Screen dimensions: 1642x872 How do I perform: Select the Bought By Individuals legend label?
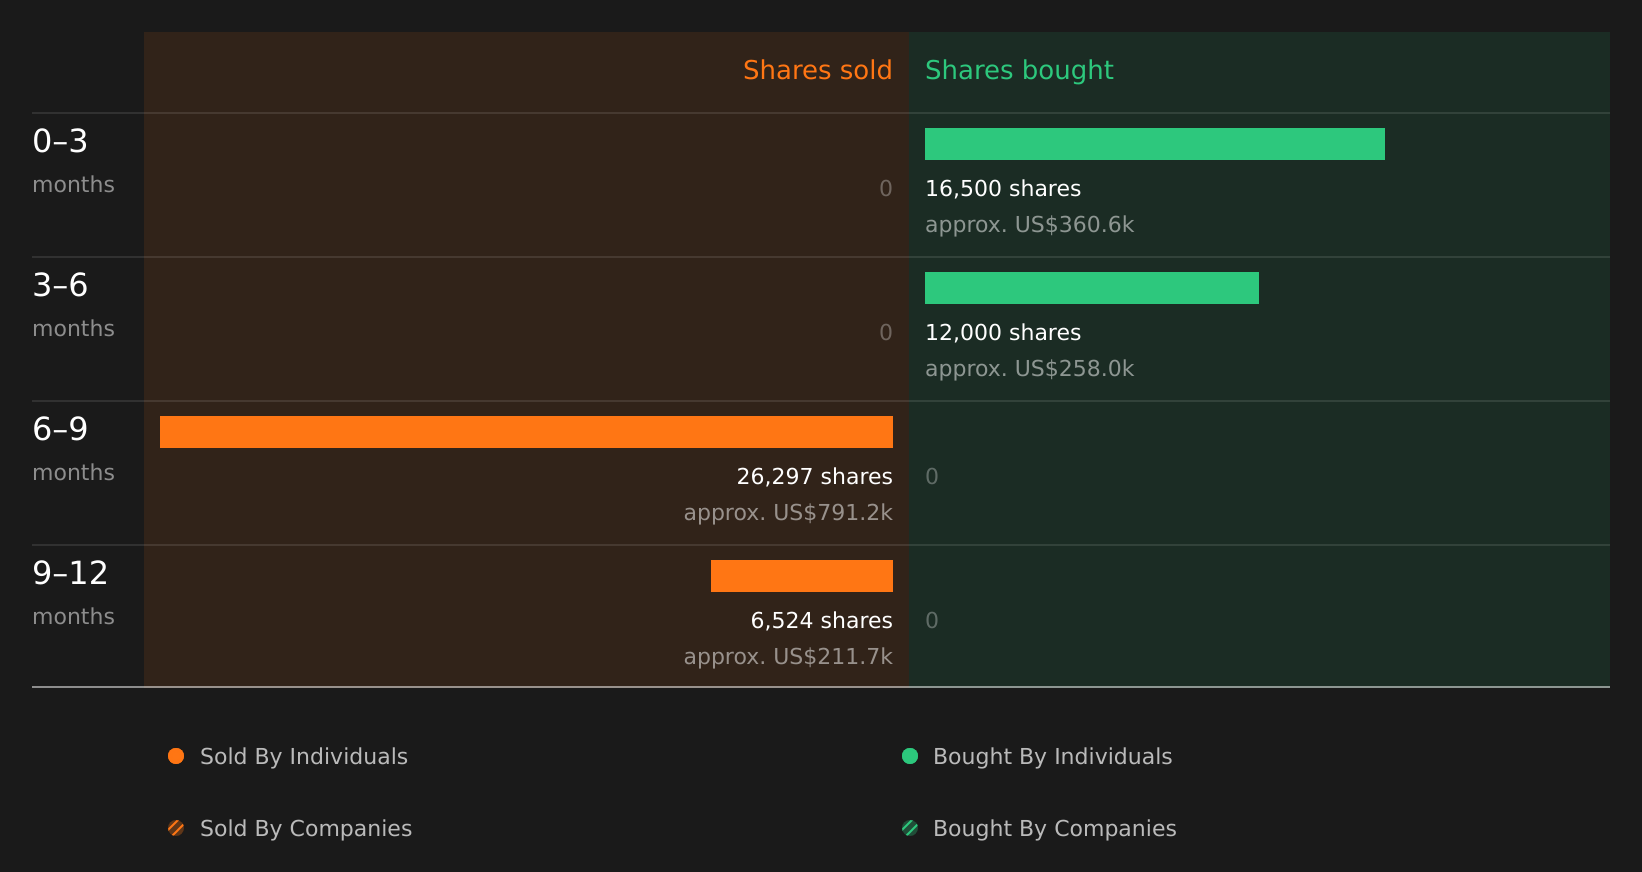(1053, 757)
